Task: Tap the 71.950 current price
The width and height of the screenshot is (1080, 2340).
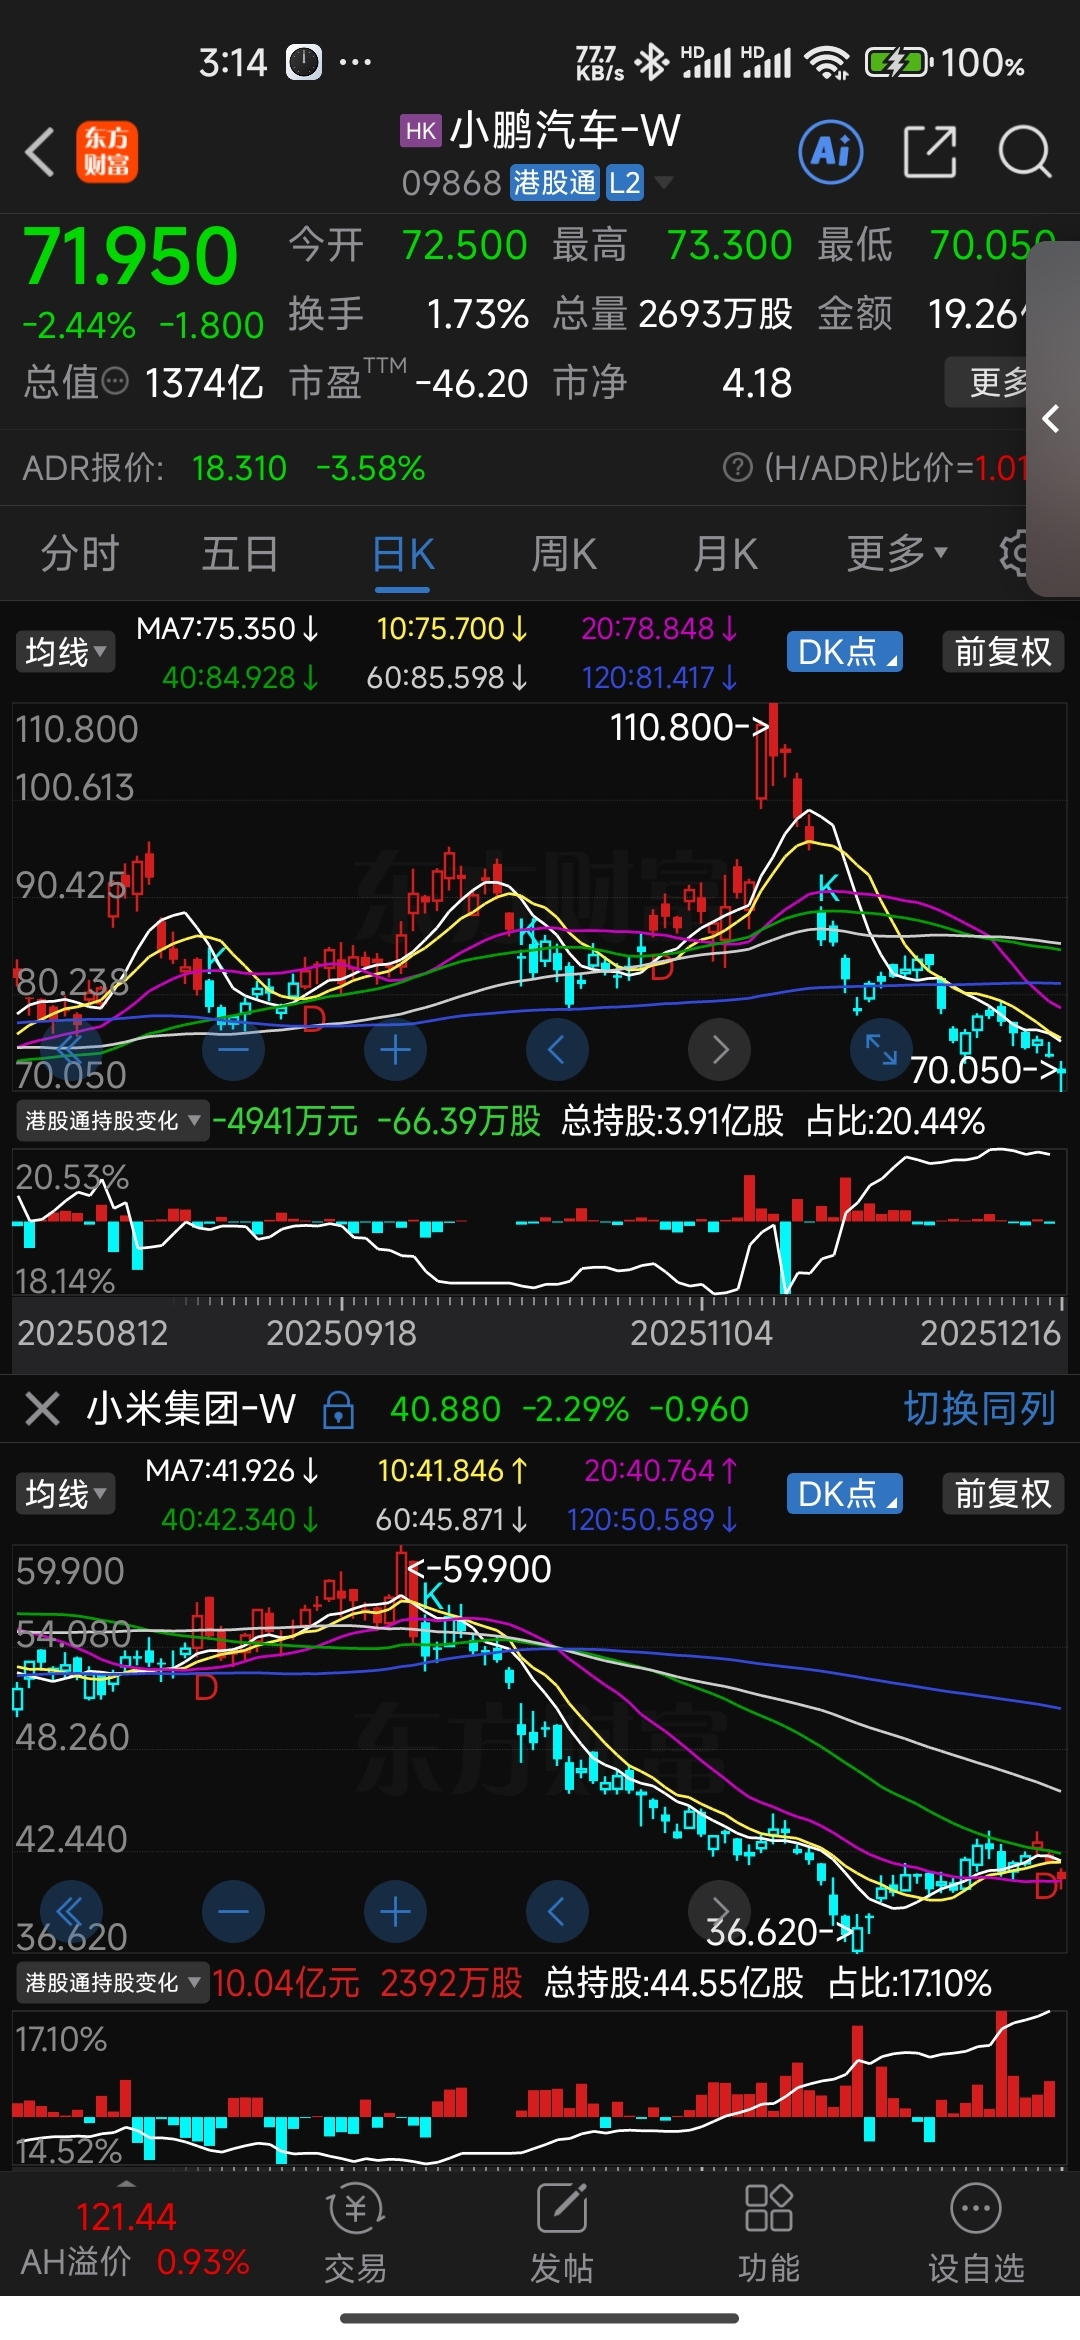Action: 130,256
